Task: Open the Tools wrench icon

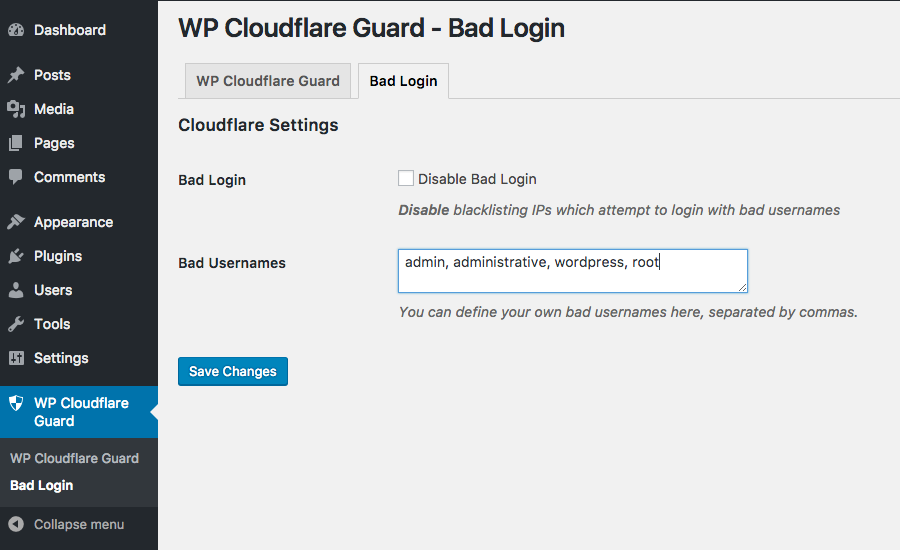Action: click(x=16, y=324)
